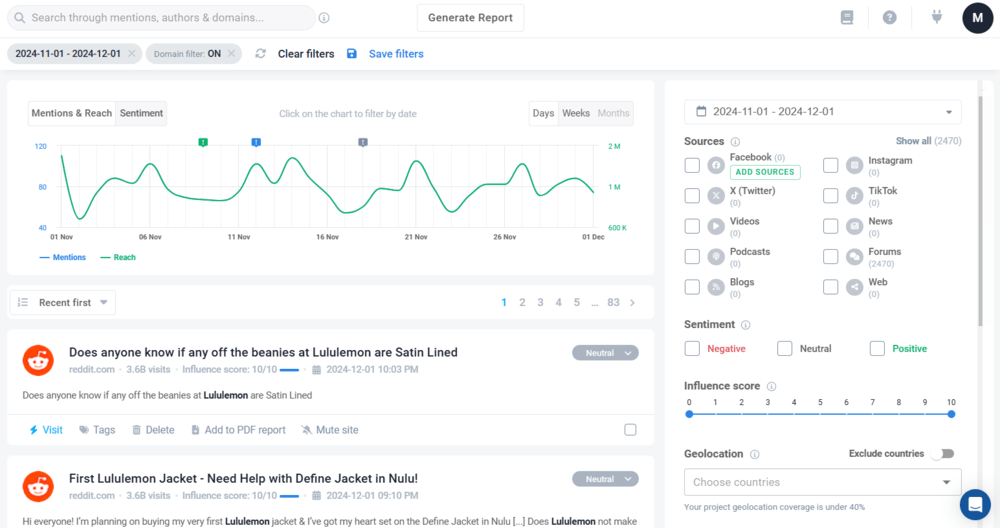Check the Web source checkbox
The image size is (1000, 528).
(830, 287)
